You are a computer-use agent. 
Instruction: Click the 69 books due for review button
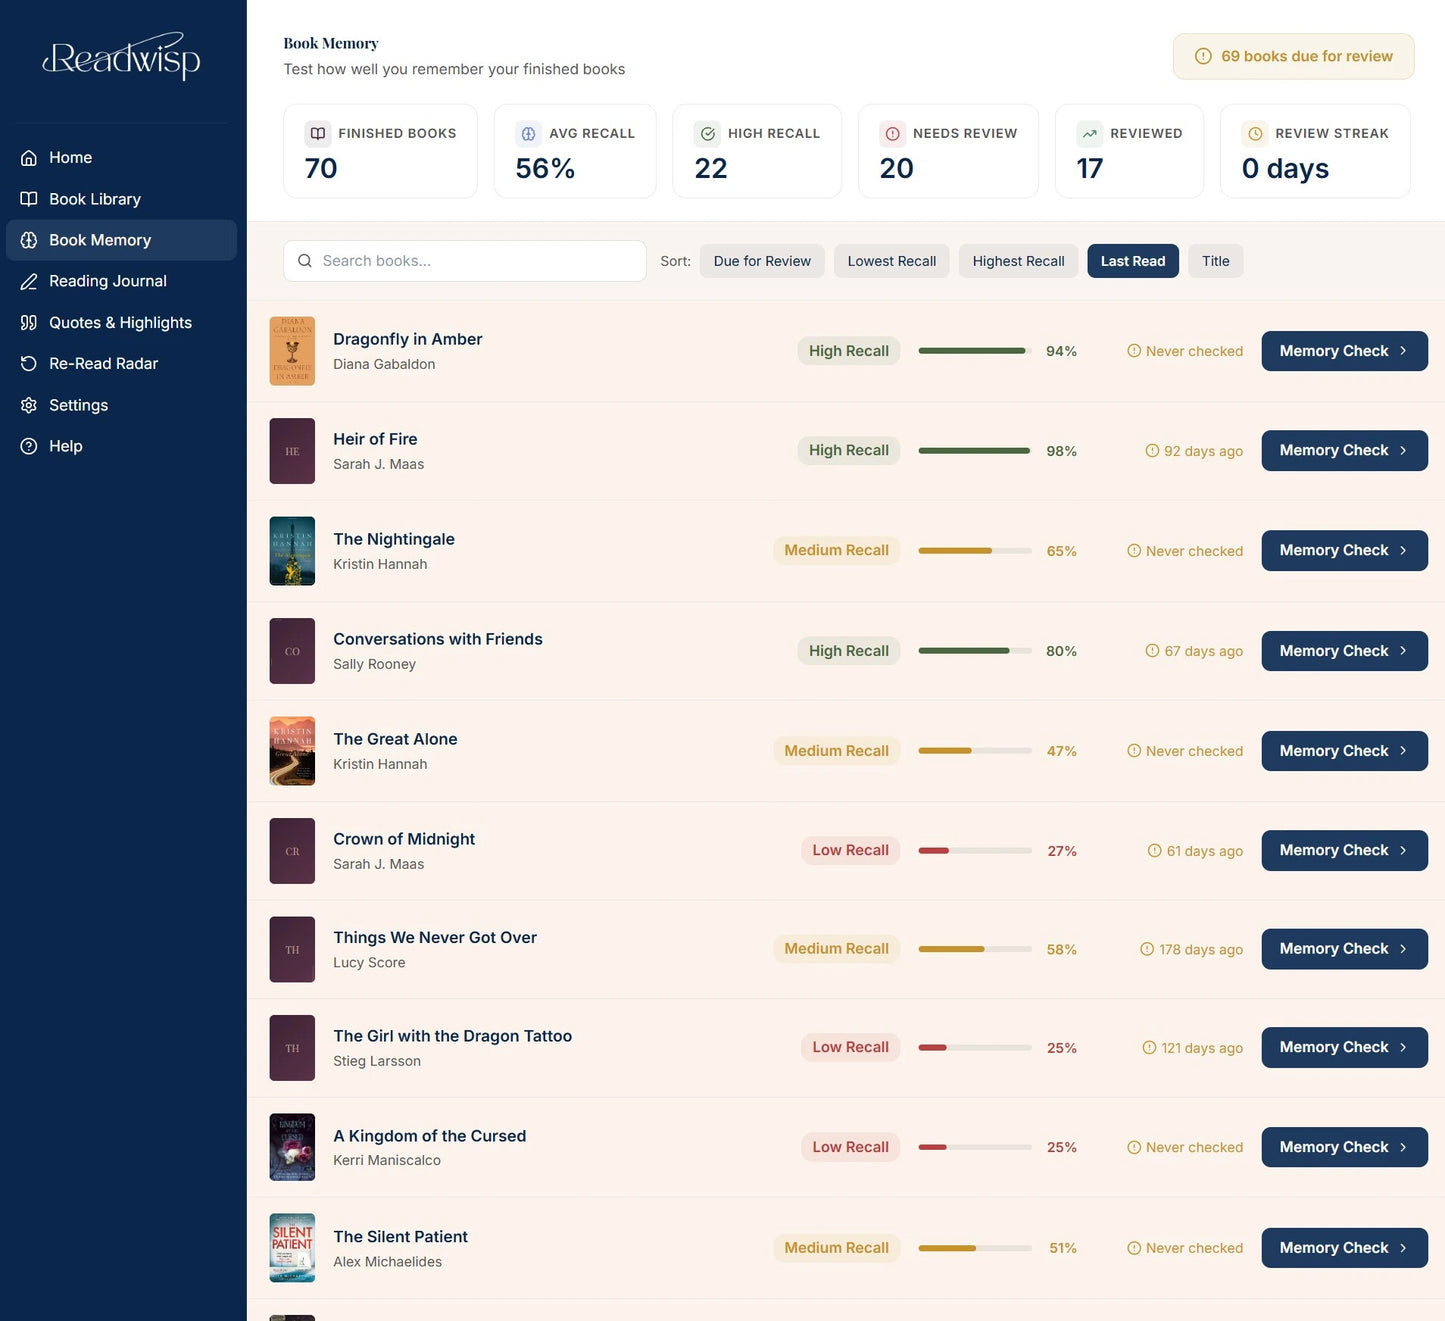pos(1294,56)
